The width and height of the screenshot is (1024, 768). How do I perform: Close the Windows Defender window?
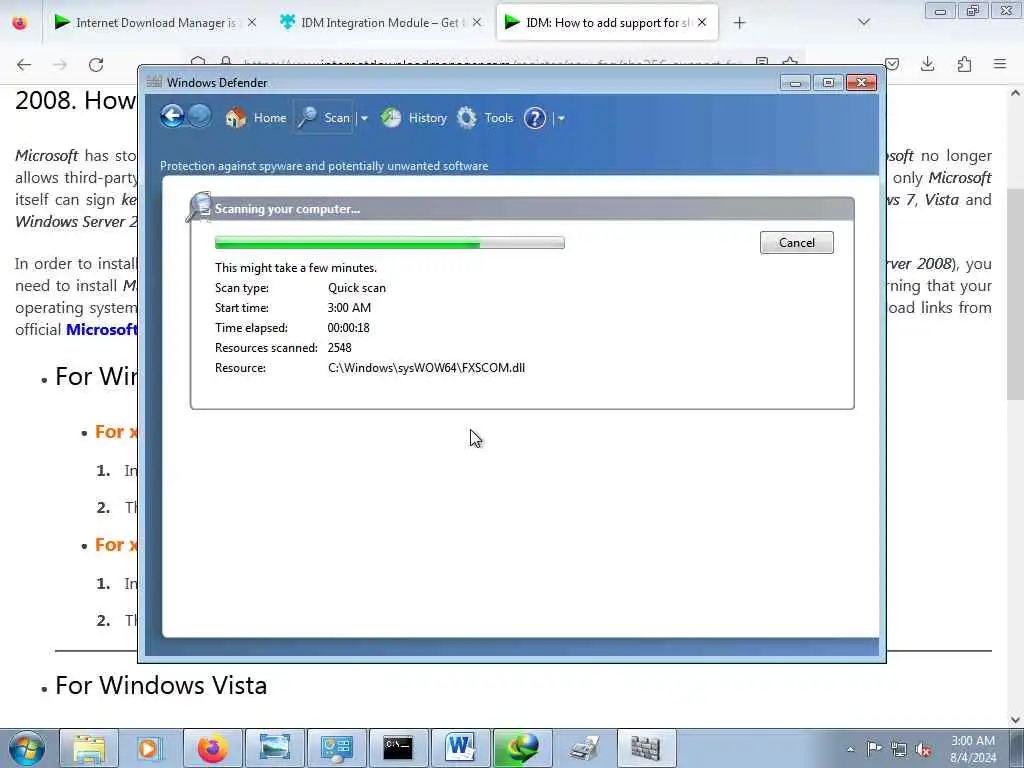pyautogui.click(x=861, y=82)
